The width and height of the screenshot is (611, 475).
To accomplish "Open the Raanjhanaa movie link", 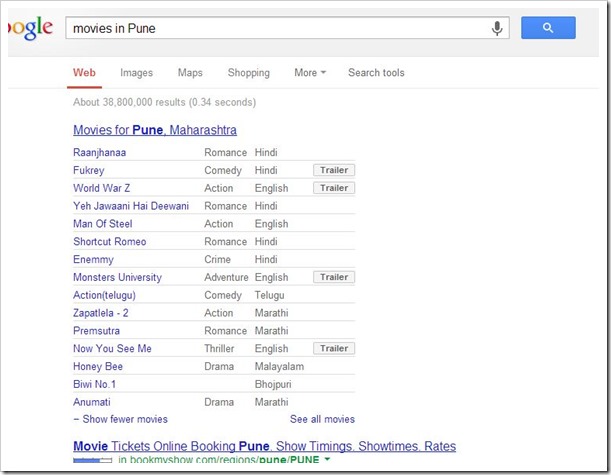I will (x=99, y=153).
